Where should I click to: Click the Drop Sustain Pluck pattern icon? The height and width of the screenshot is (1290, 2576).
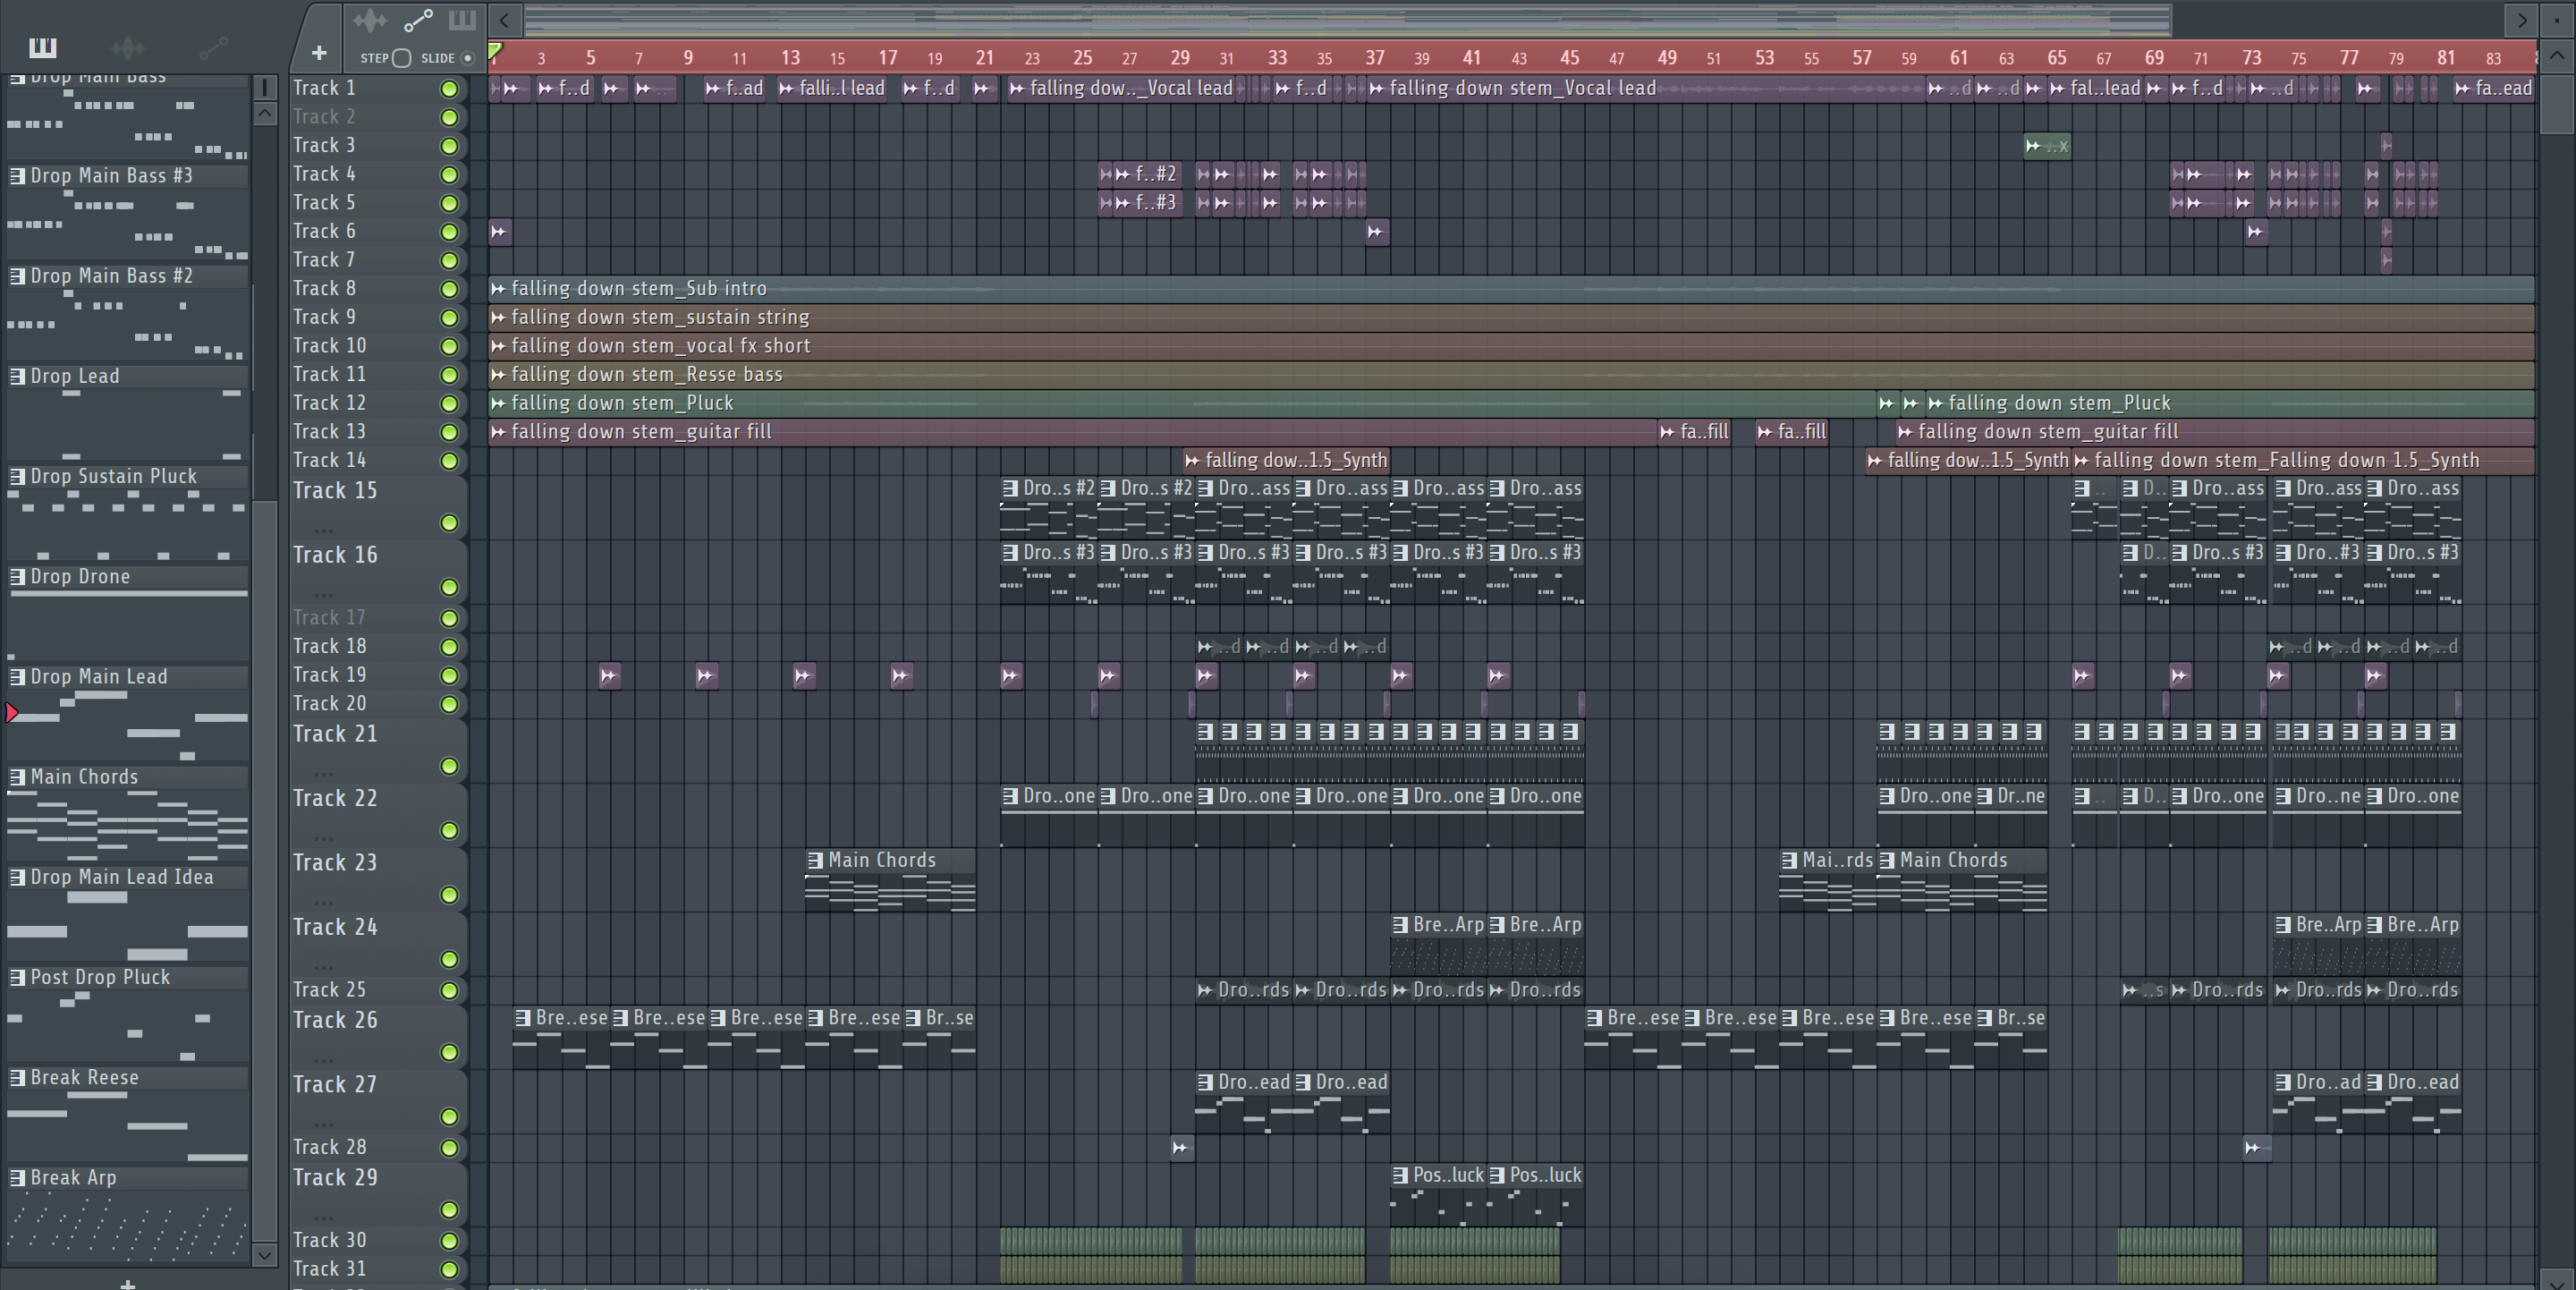[17, 476]
